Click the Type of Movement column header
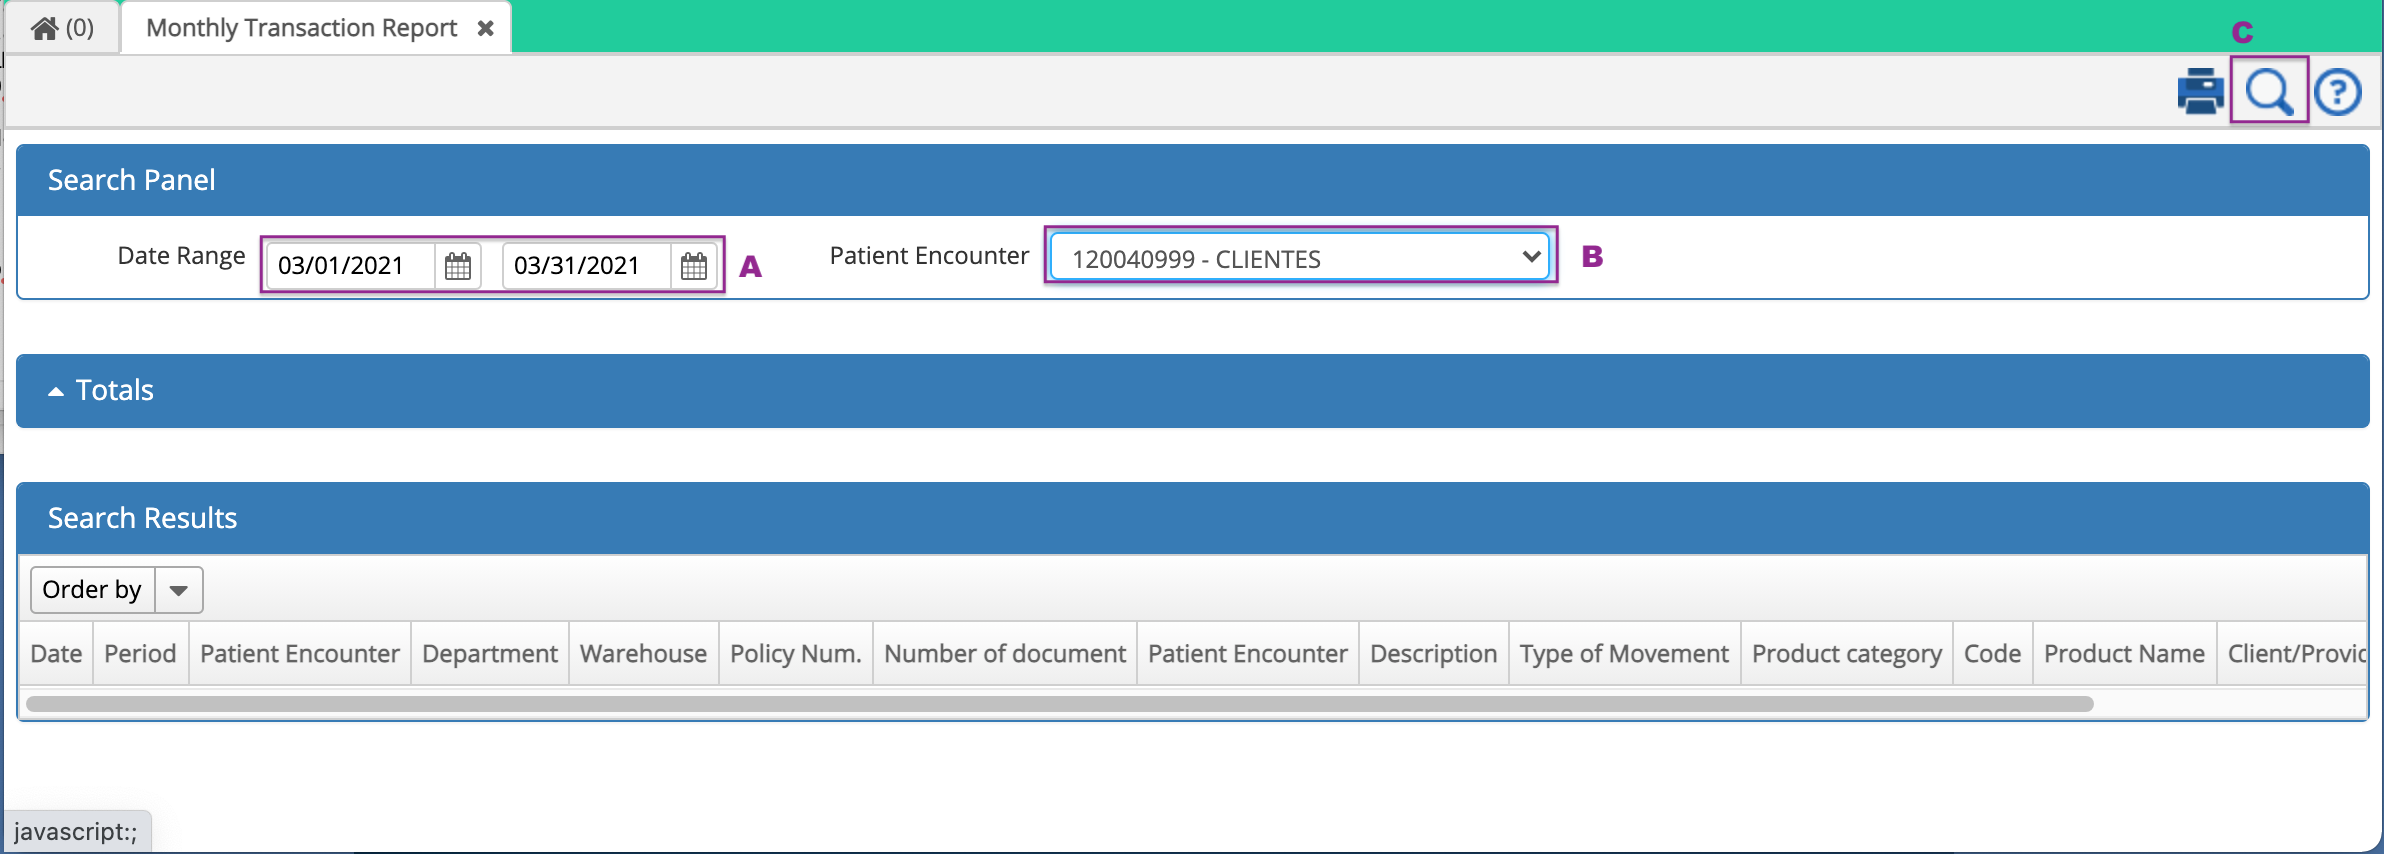This screenshot has height=854, width=2384. (x=1624, y=654)
